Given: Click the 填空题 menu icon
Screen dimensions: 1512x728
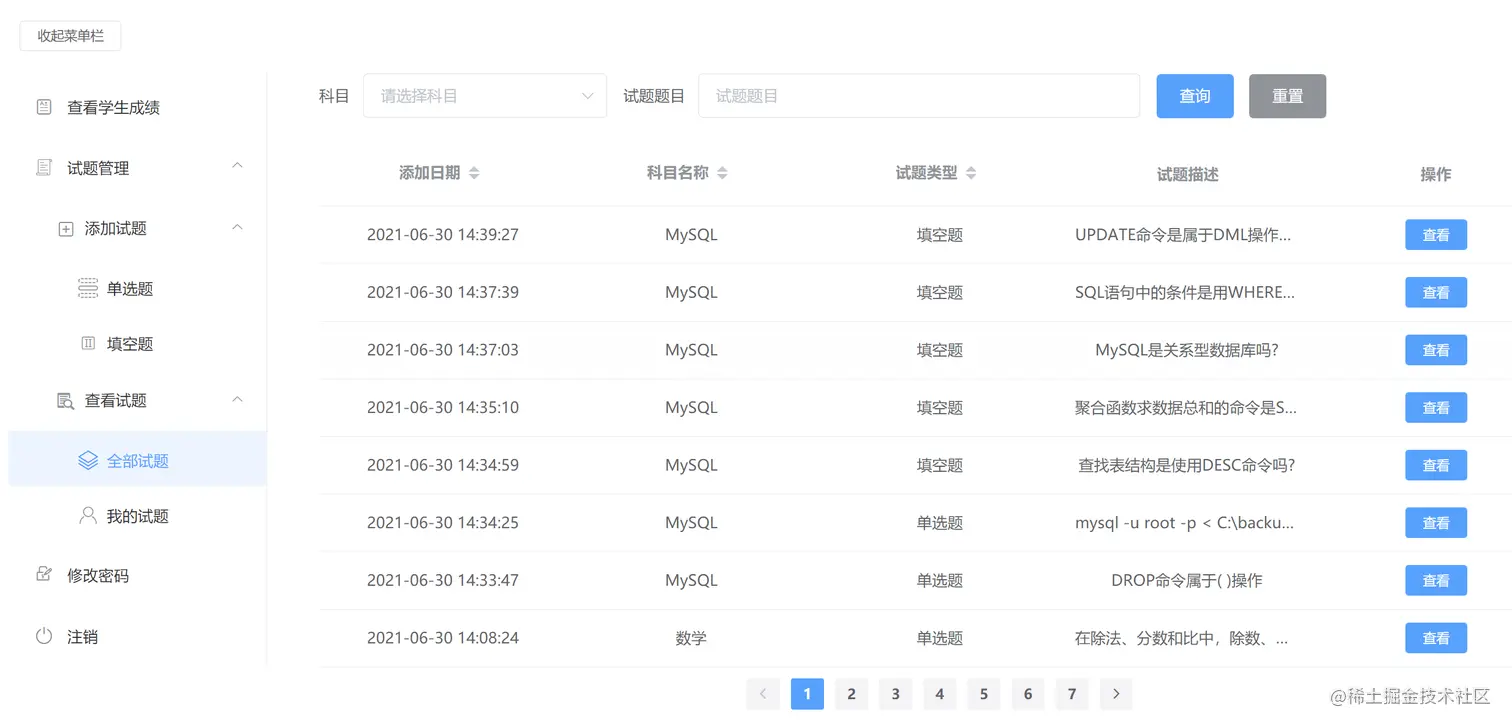Looking at the screenshot, I should point(88,344).
